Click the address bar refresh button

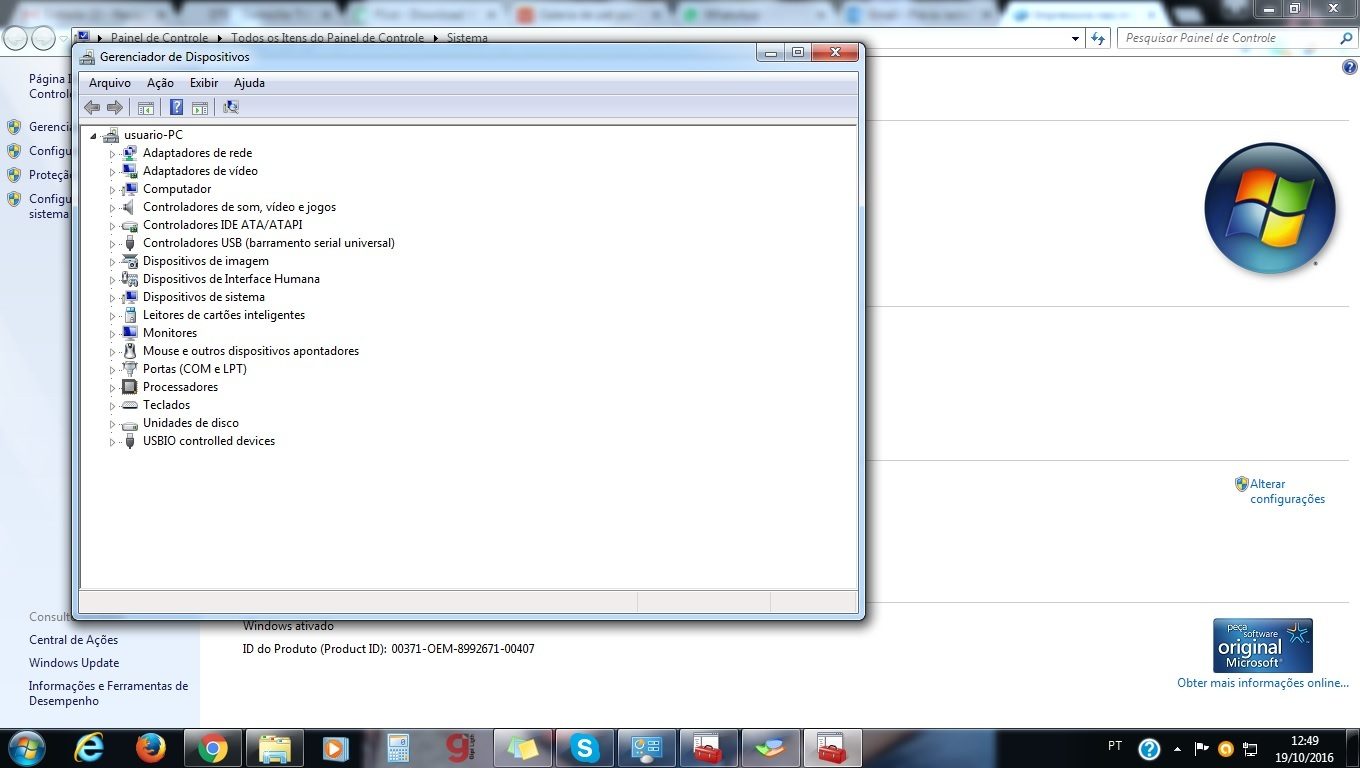(1098, 38)
